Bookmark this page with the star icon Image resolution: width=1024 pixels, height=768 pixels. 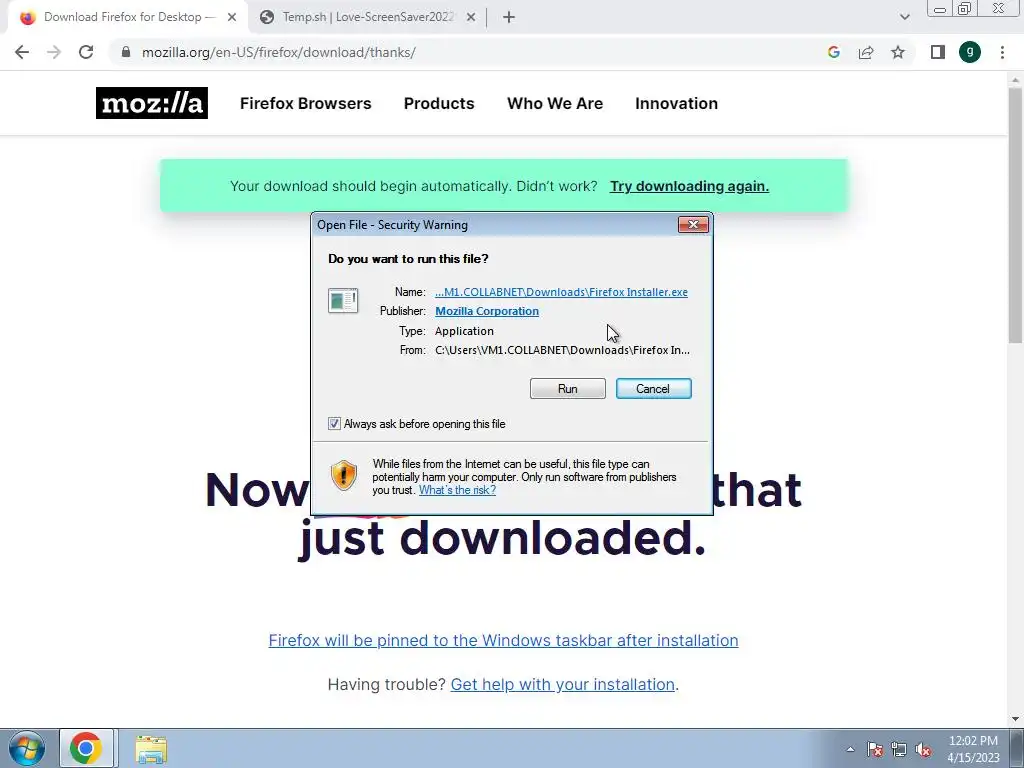point(898,52)
